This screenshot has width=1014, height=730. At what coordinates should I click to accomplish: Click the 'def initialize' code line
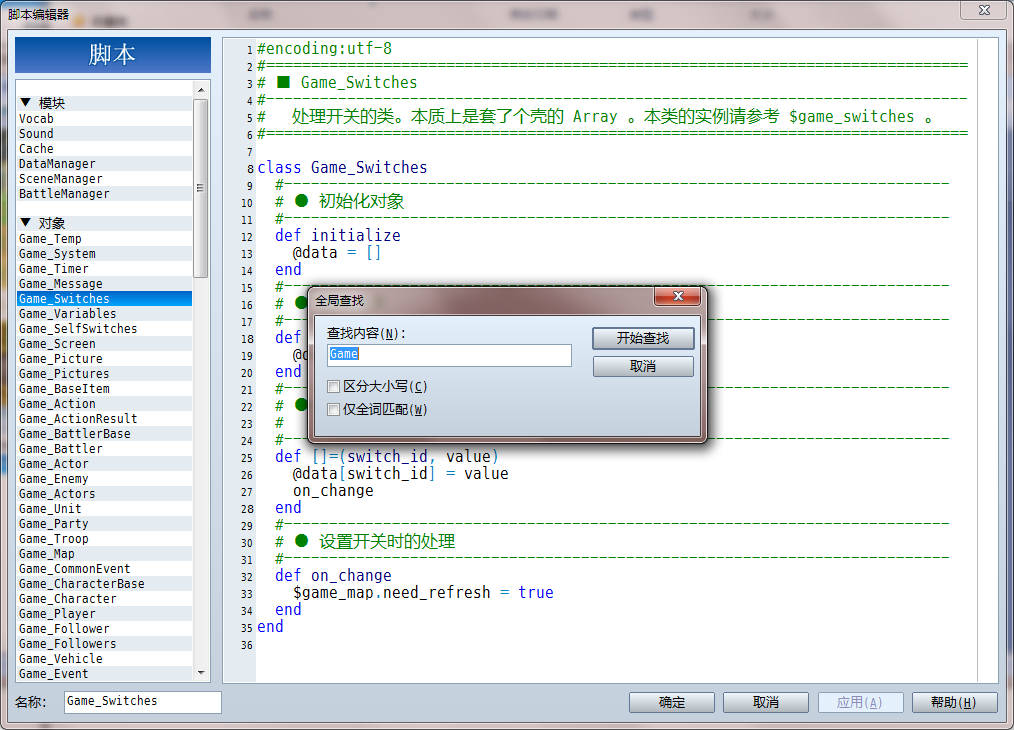(x=338, y=235)
